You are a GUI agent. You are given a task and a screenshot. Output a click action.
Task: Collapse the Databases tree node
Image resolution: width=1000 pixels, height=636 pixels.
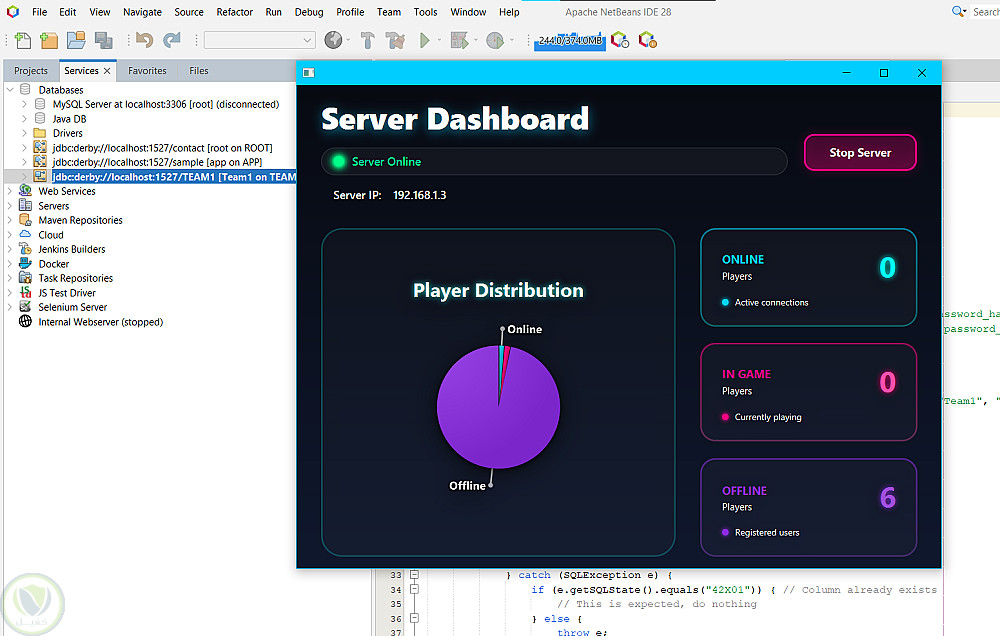click(x=10, y=90)
